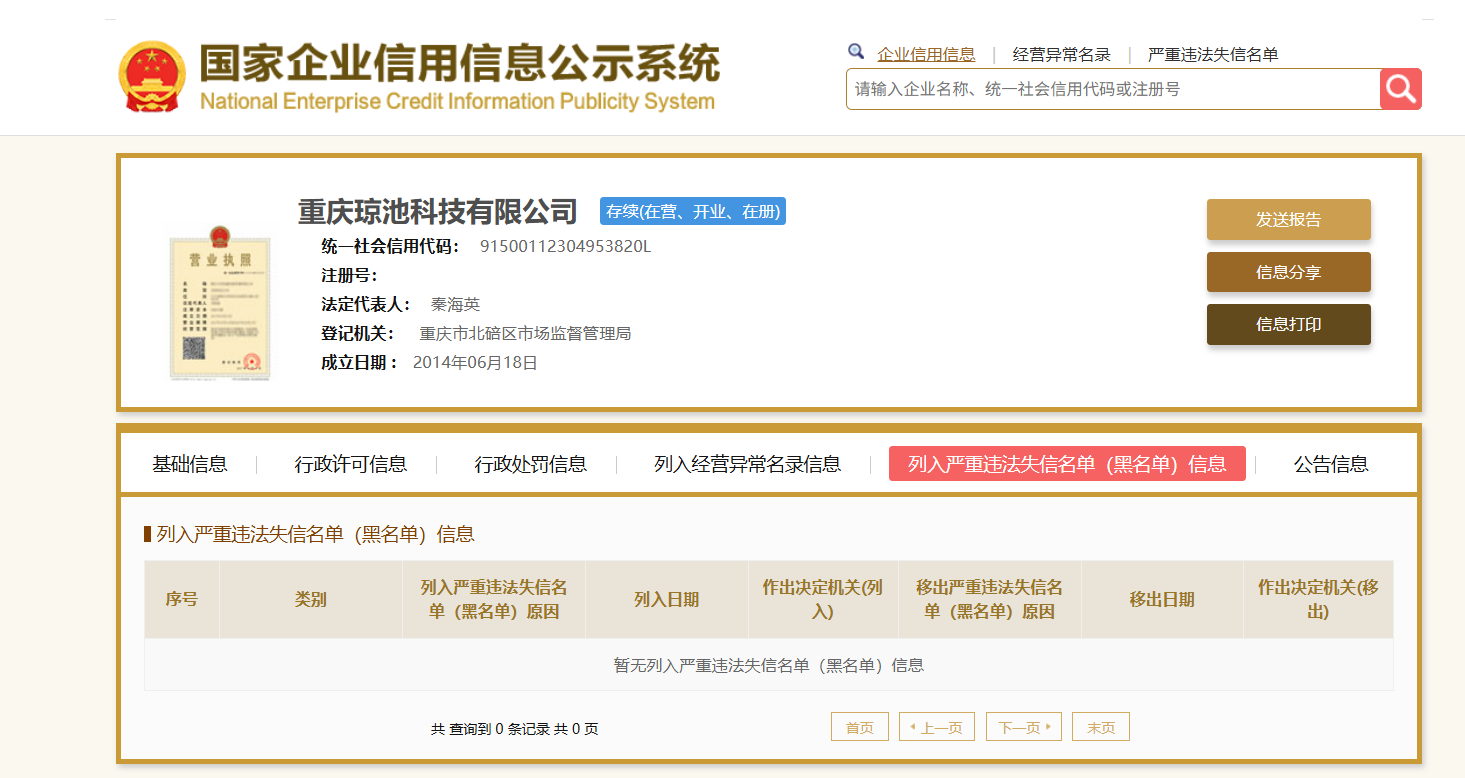Click the 作出决定机关(列入) column header
Image resolution: width=1465 pixels, height=778 pixels.
(823, 600)
